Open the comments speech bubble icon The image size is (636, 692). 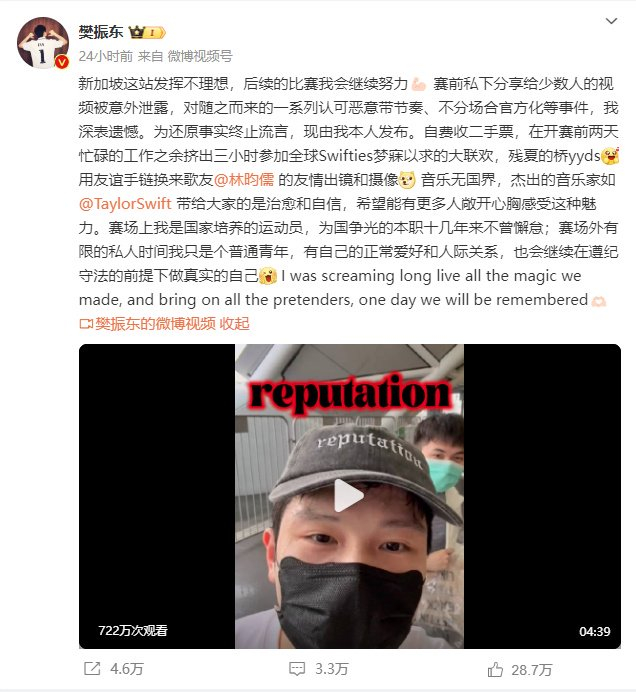pos(297,669)
